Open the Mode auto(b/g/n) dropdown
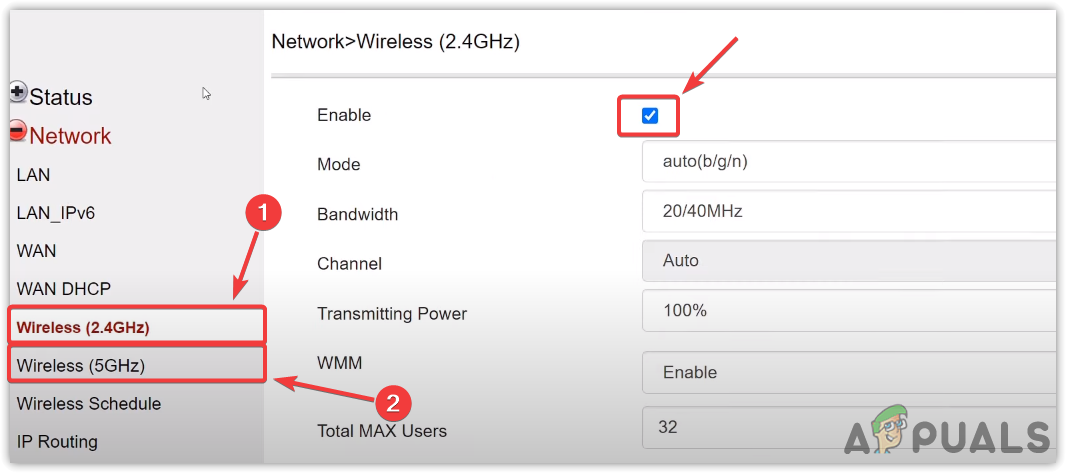Image resolution: width=1066 pixels, height=473 pixels. pyautogui.click(x=850, y=161)
